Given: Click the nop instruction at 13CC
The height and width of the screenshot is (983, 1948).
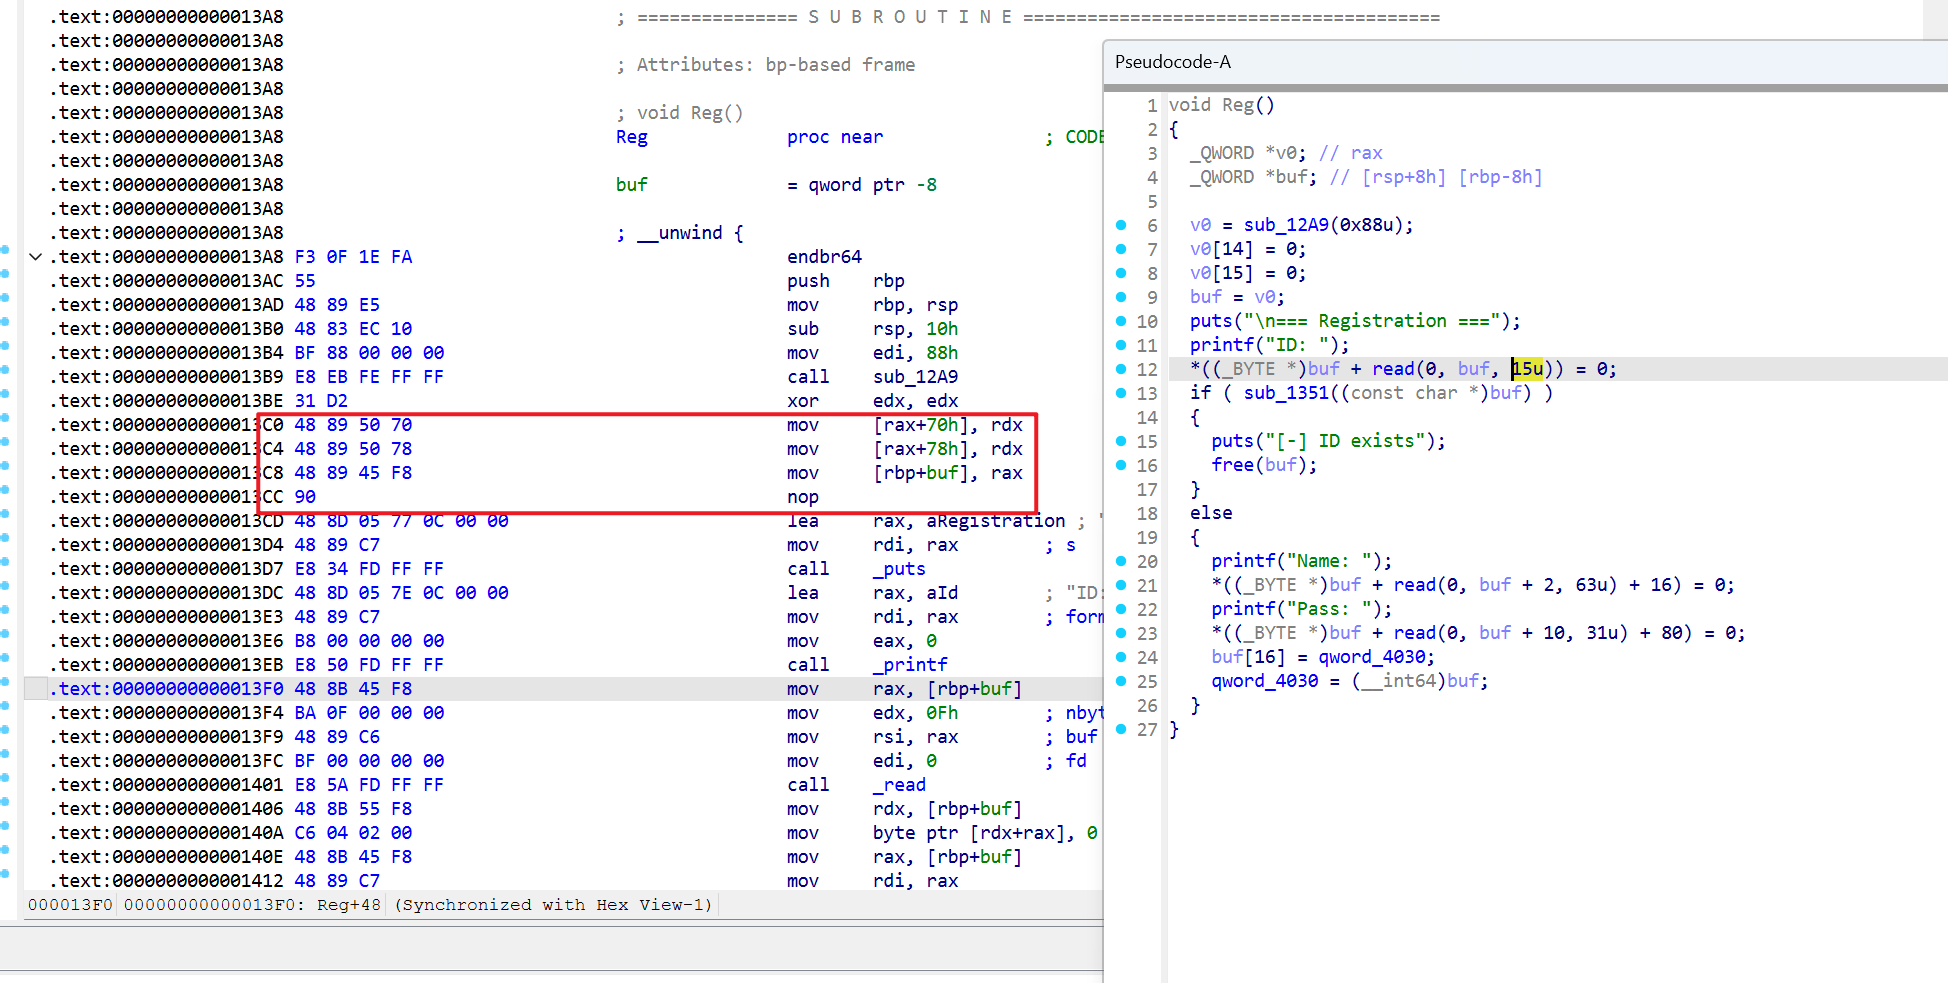Looking at the screenshot, I should pyautogui.click(x=802, y=497).
